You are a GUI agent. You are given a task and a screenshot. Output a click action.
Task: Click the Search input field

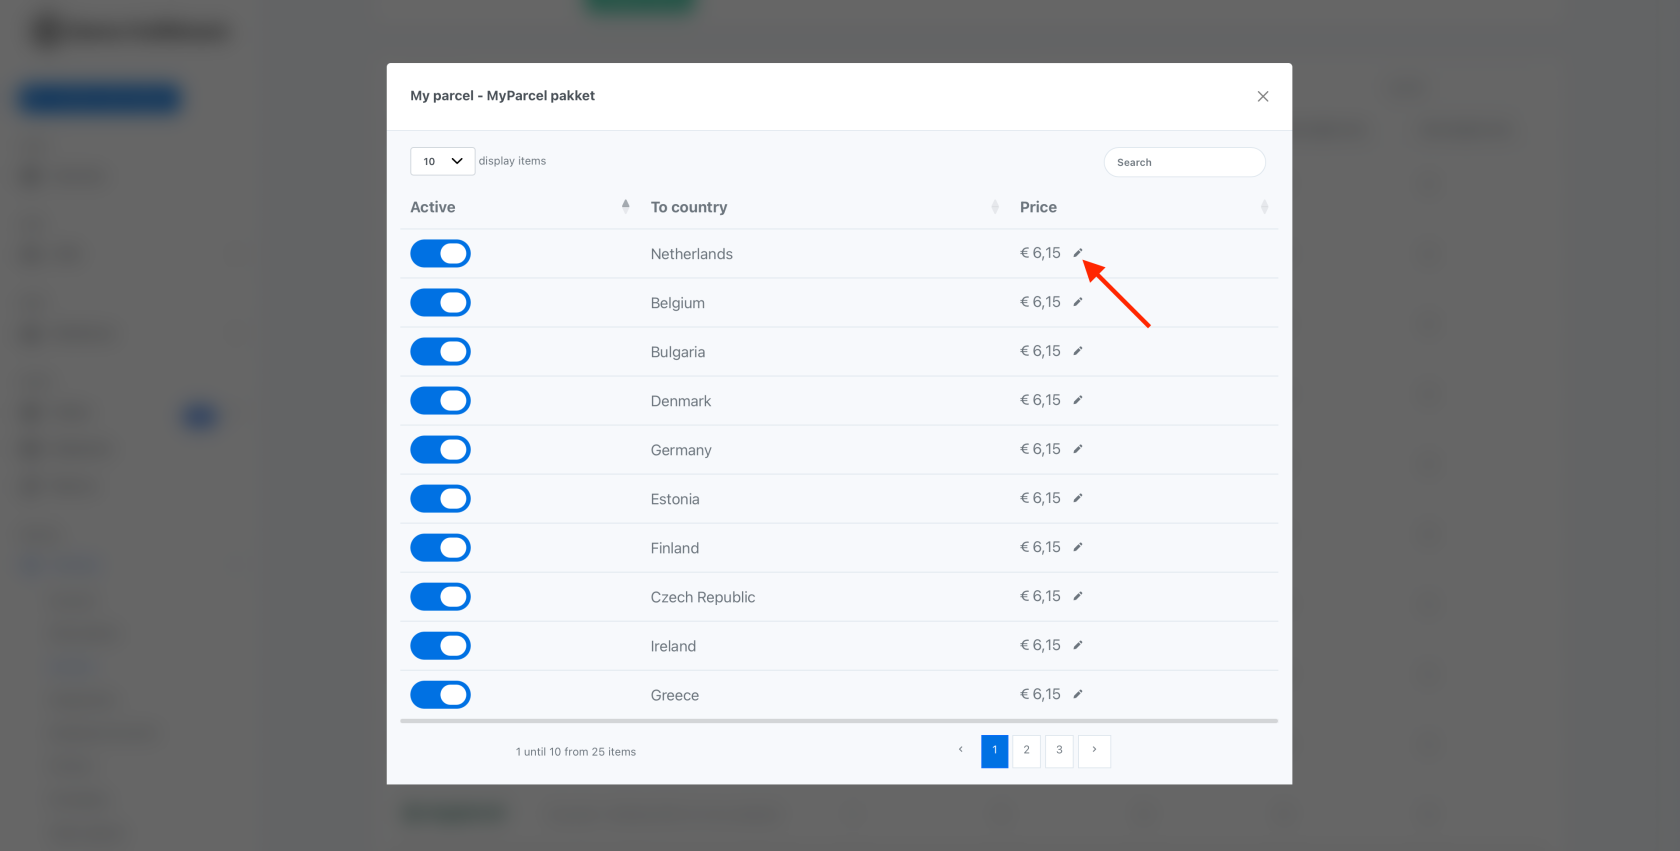1184,162
